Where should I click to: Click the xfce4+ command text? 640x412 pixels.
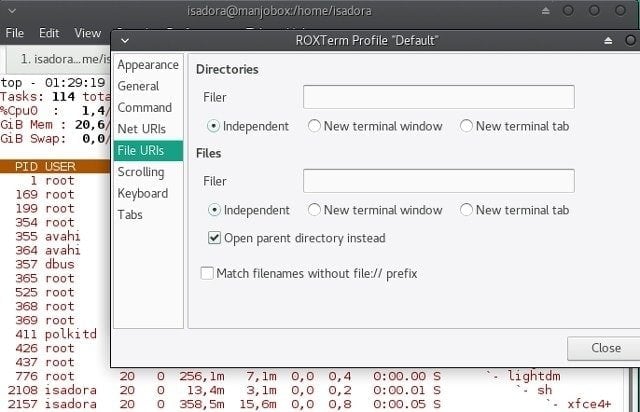pos(589,404)
